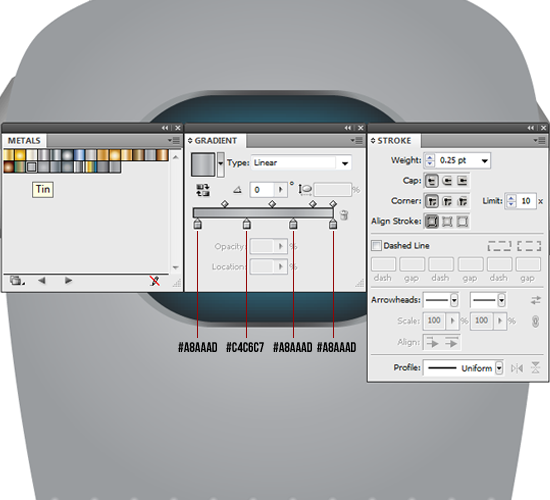The image size is (550, 500).
Task: Toggle the arrowhead scale link icon
Action: click(x=535, y=321)
